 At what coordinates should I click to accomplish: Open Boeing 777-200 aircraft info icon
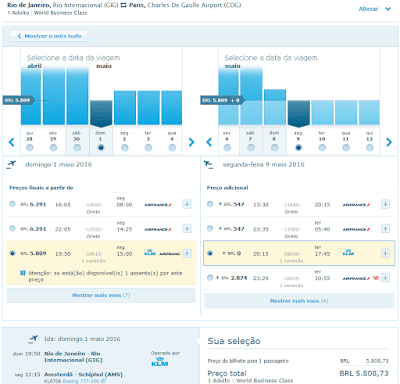pyautogui.click(x=104, y=381)
